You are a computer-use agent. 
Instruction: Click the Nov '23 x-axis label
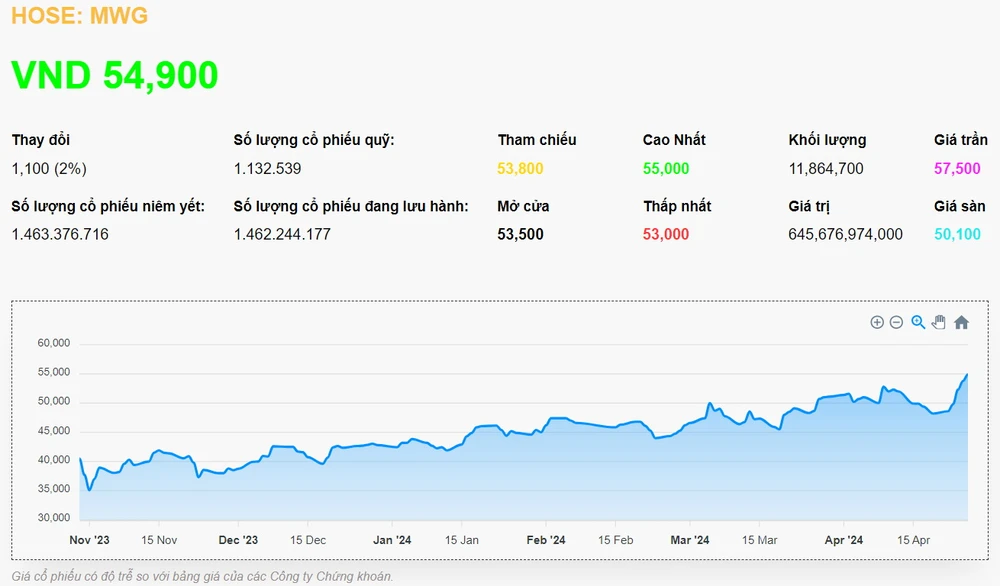[x=87, y=540]
